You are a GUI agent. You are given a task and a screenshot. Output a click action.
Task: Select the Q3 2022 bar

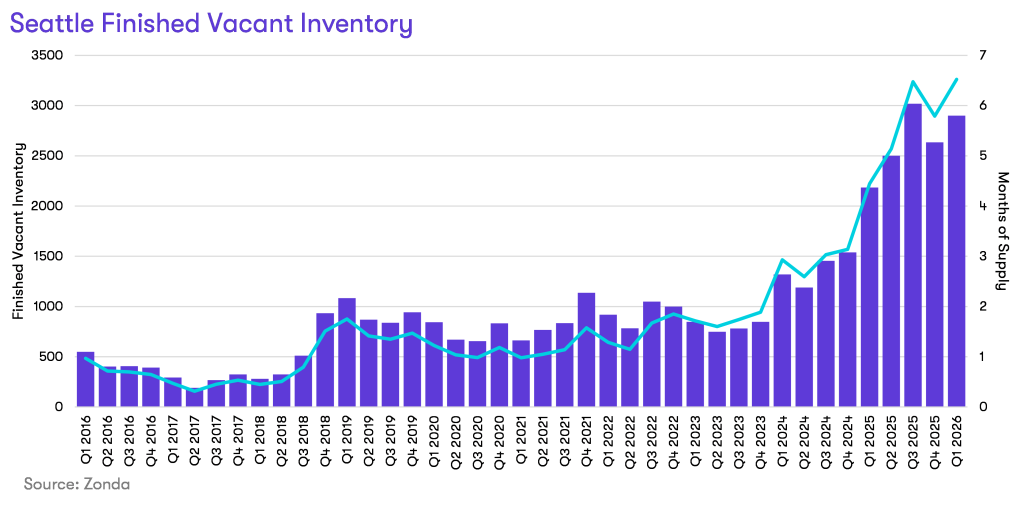click(651, 354)
